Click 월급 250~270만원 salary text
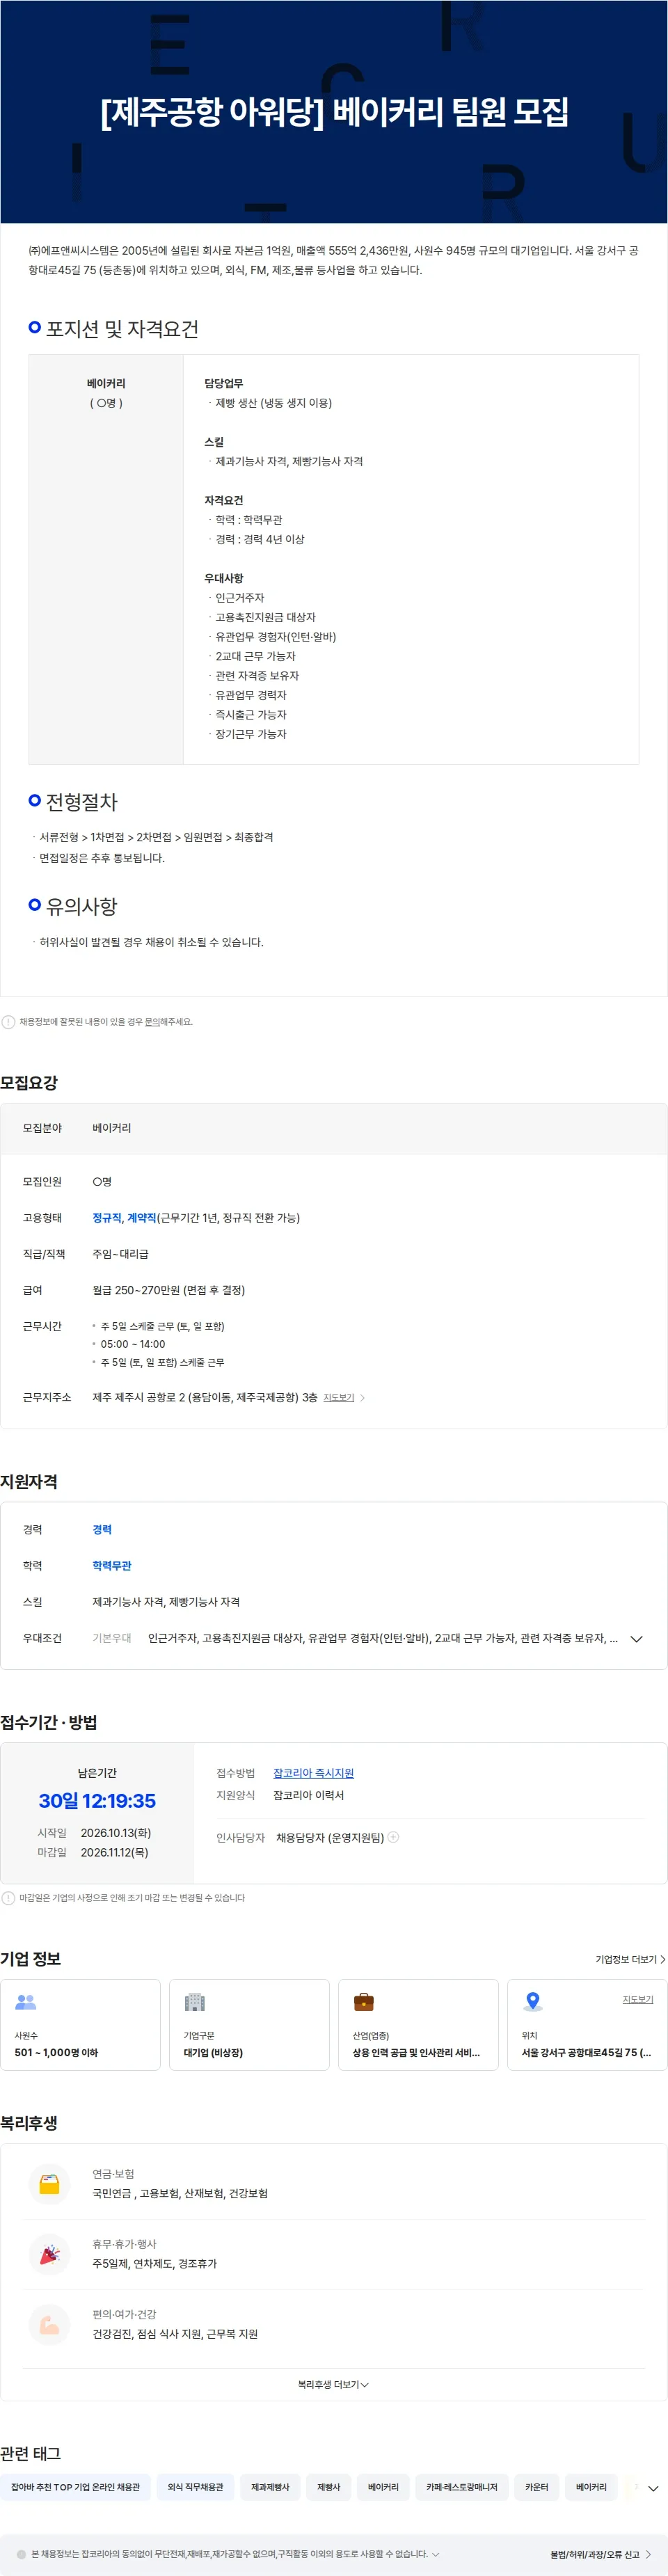668x2576 pixels. pyautogui.click(x=169, y=1290)
